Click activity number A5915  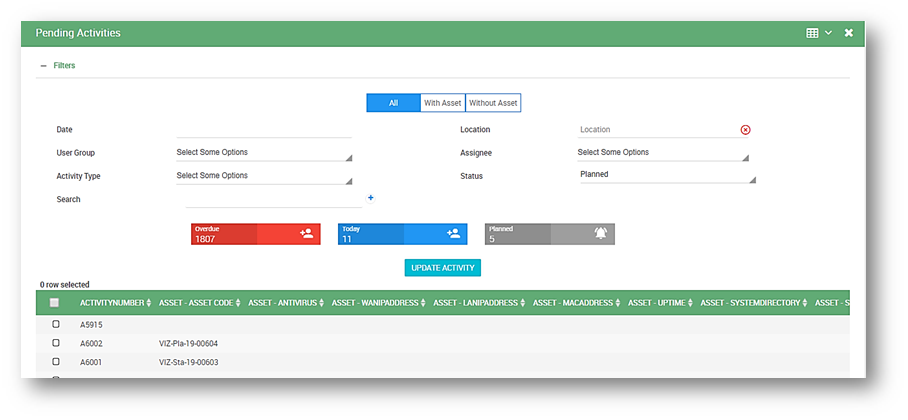pos(91,325)
